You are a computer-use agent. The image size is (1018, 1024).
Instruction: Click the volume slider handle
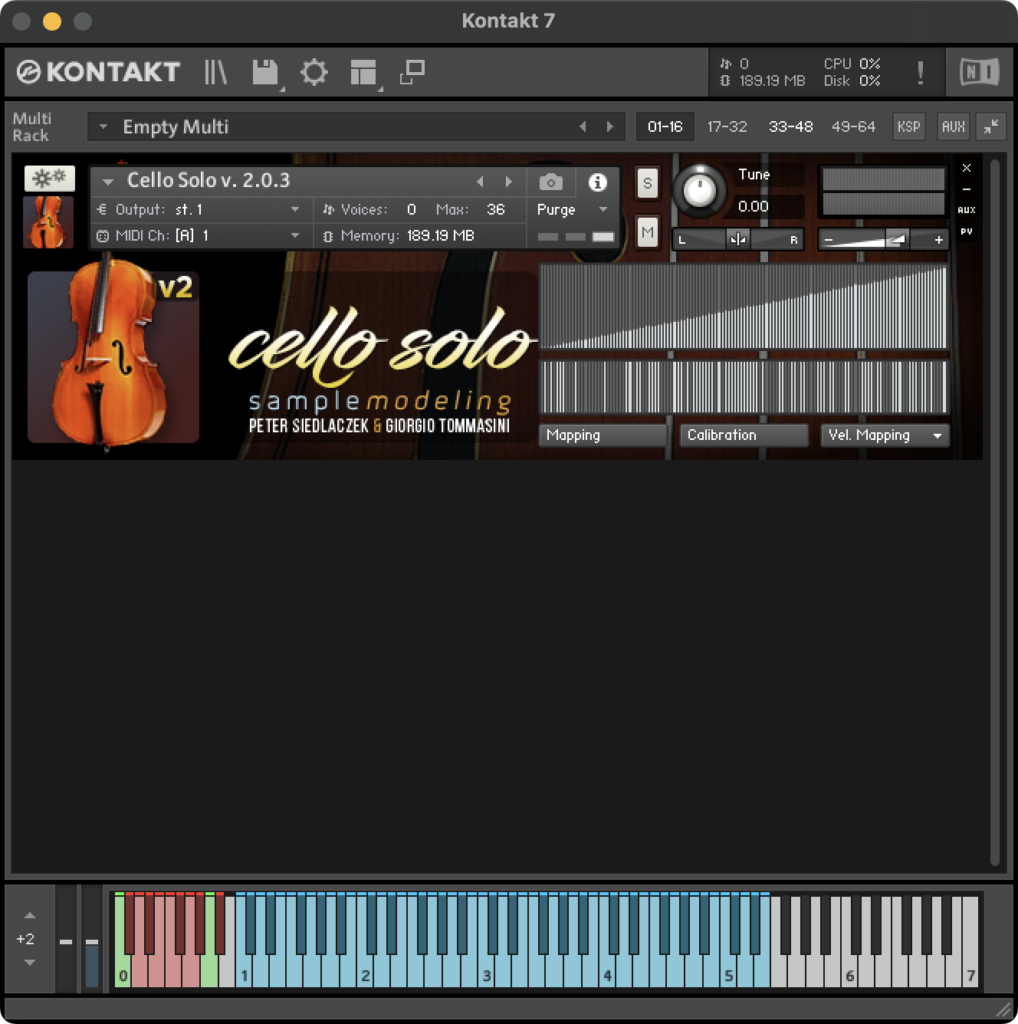point(898,240)
